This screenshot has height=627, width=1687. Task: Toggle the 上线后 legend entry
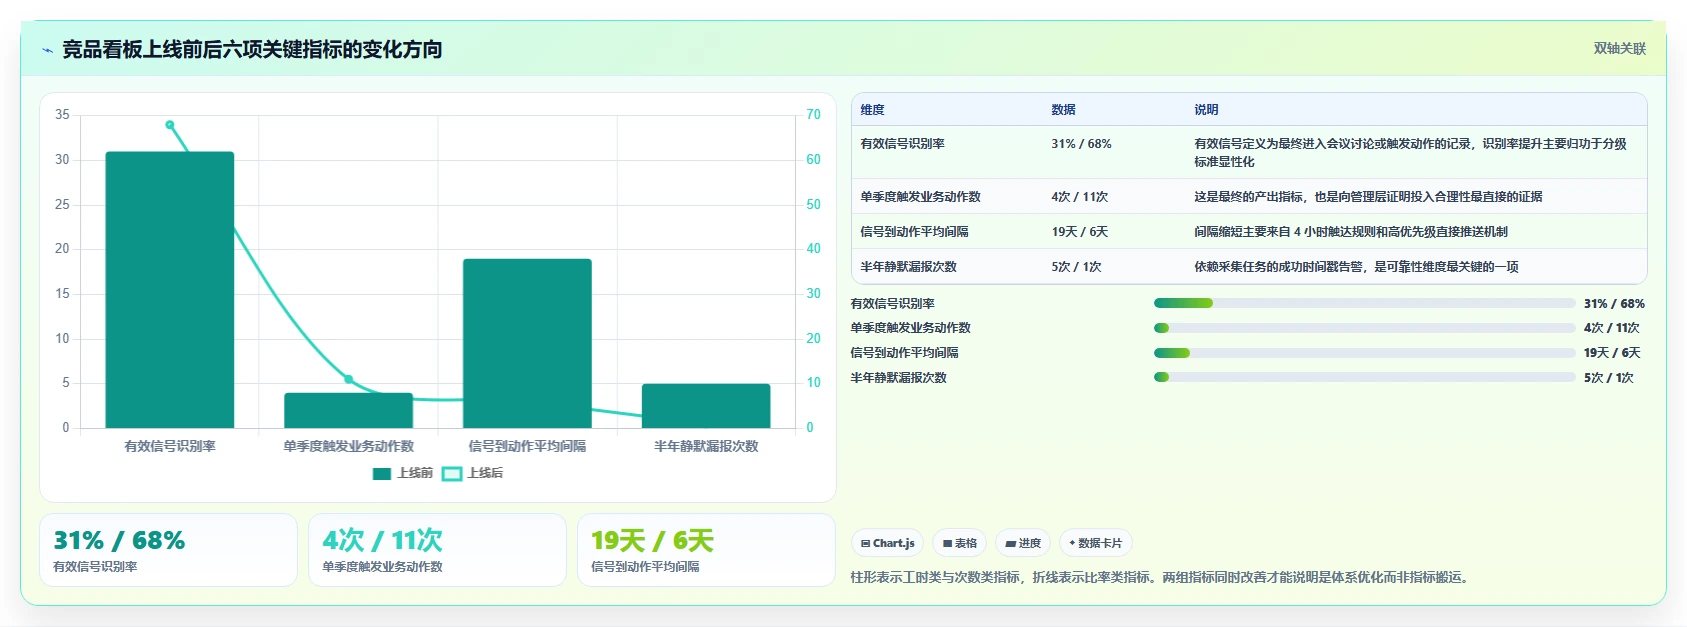473,473
